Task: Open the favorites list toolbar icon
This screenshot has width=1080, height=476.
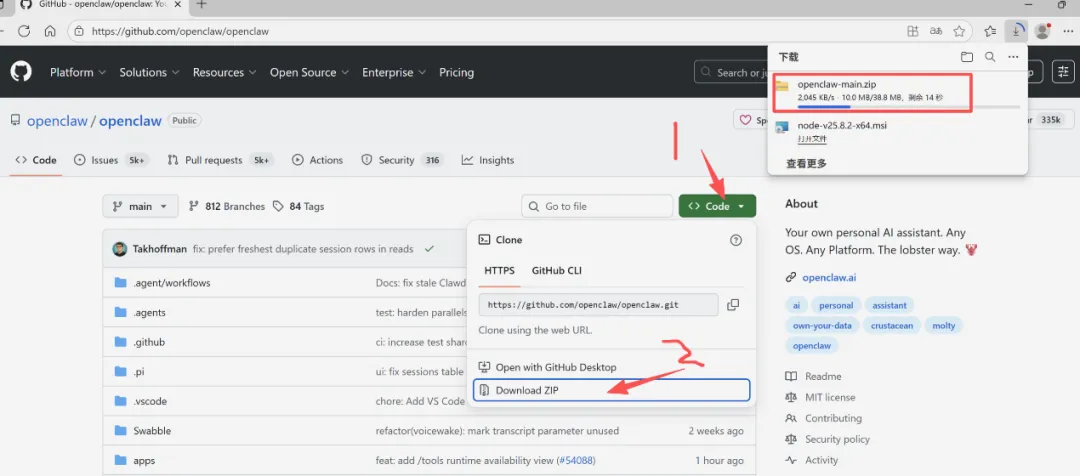Action: pyautogui.click(x=990, y=31)
